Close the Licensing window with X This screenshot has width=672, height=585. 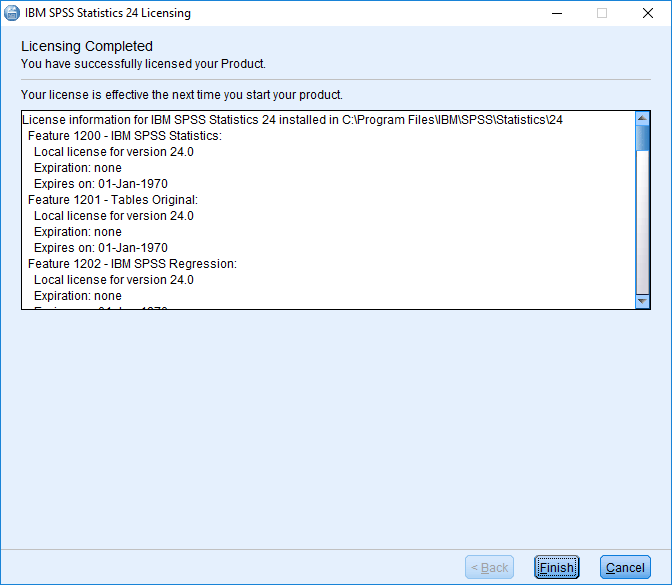648,13
